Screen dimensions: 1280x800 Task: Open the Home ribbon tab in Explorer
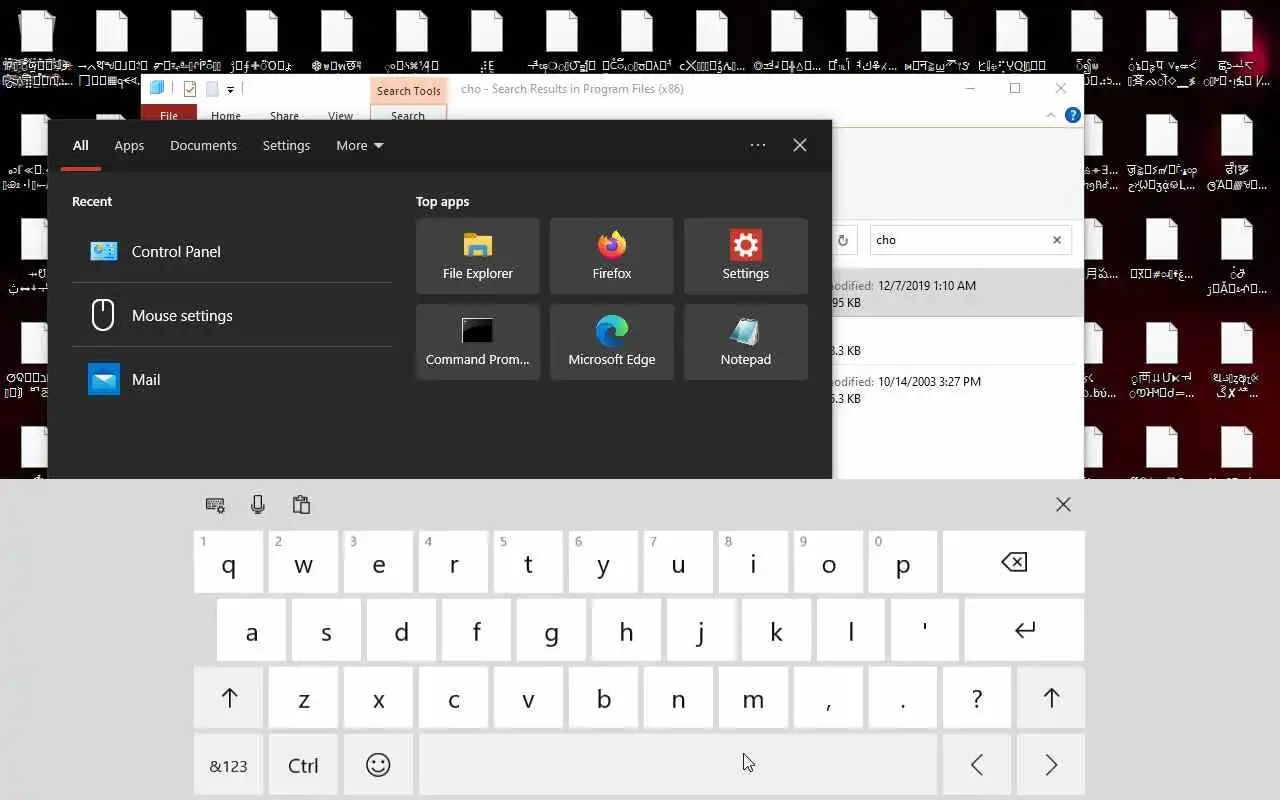tap(226, 116)
